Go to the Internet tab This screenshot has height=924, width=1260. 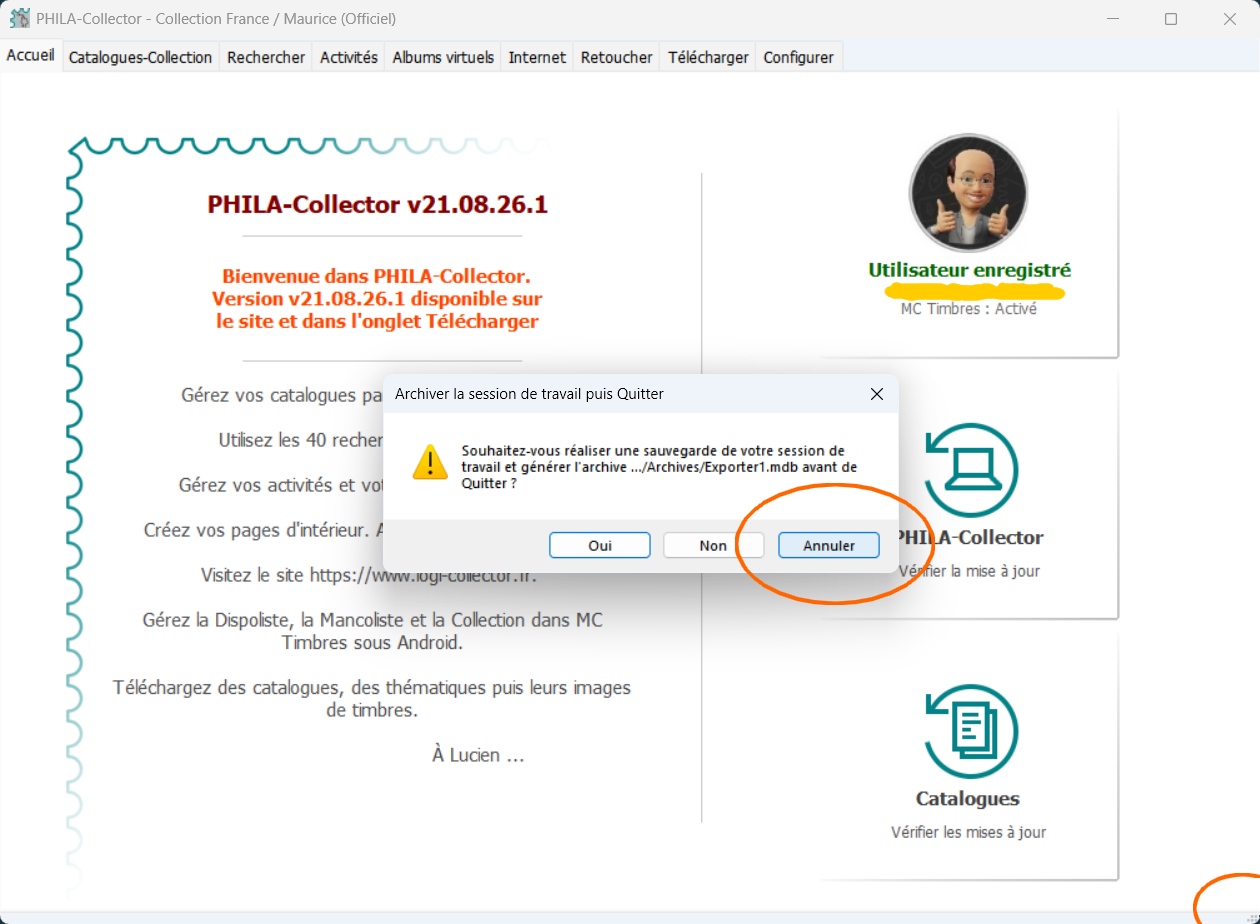[537, 57]
